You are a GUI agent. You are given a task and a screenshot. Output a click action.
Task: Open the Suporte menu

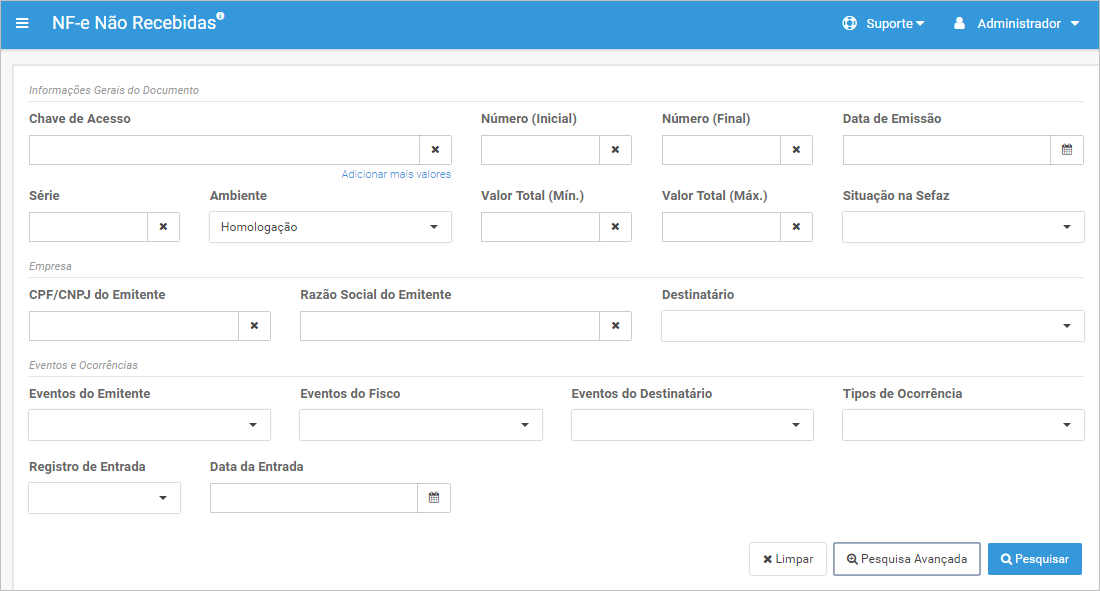tap(883, 23)
